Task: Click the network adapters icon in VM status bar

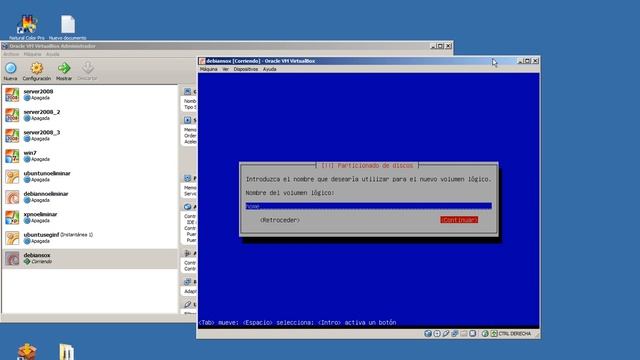Action: click(x=455, y=333)
